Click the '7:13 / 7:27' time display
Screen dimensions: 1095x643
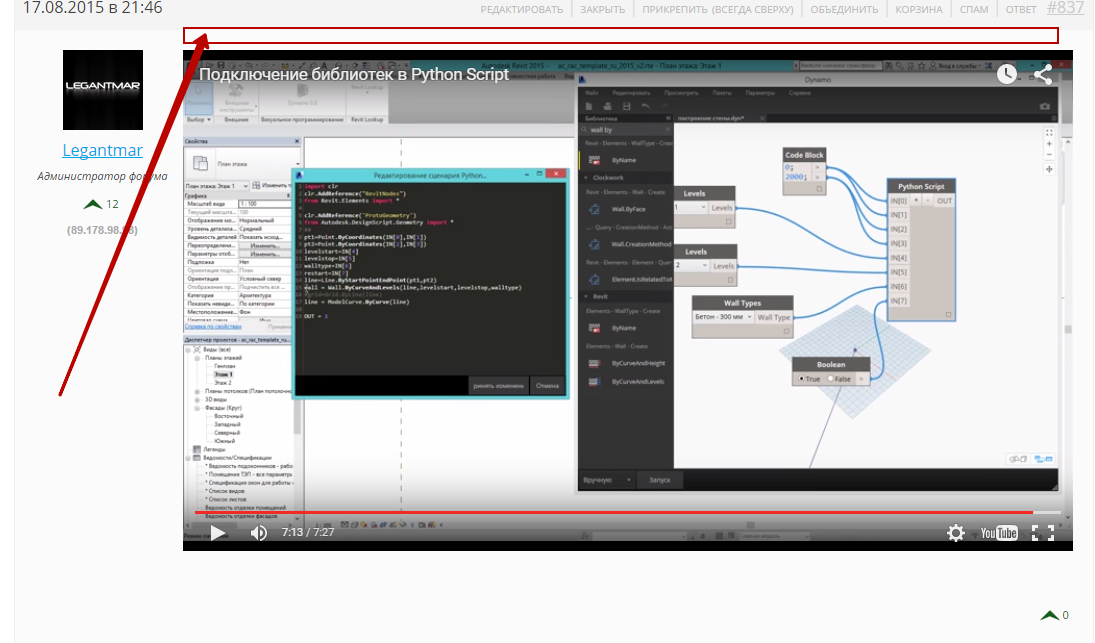pyautogui.click(x=308, y=533)
